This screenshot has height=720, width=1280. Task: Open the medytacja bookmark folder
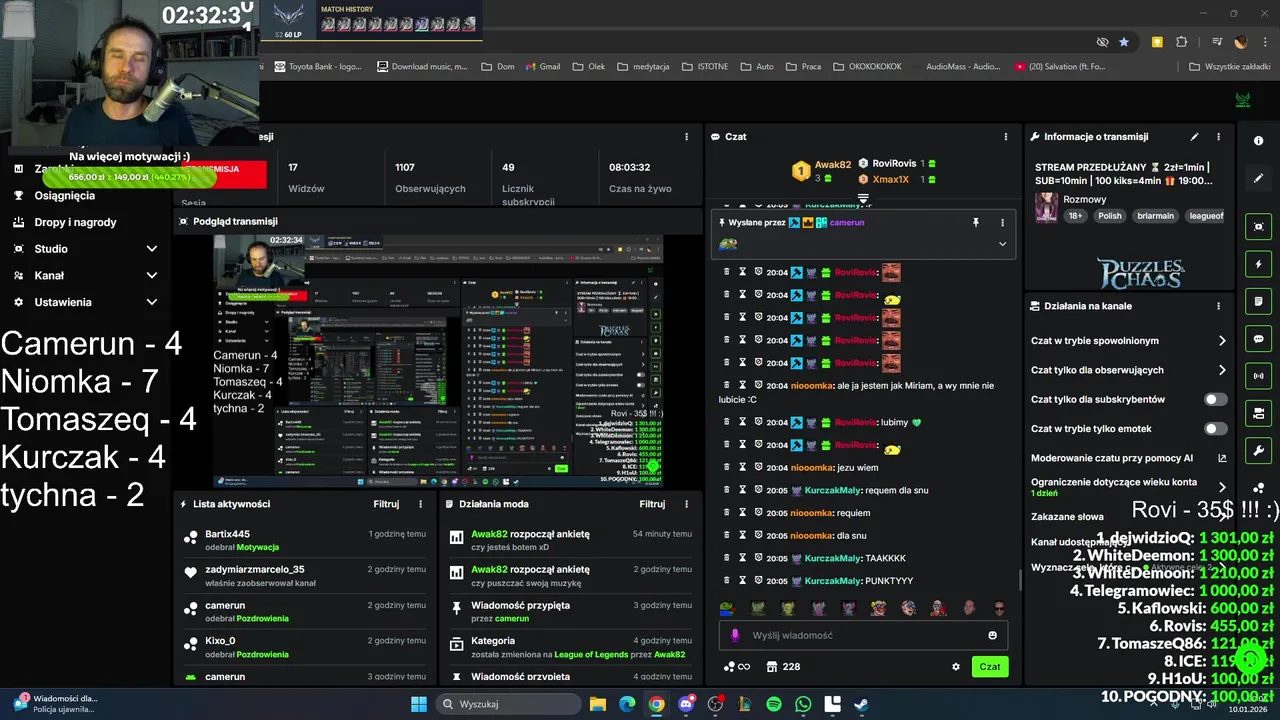pos(643,67)
